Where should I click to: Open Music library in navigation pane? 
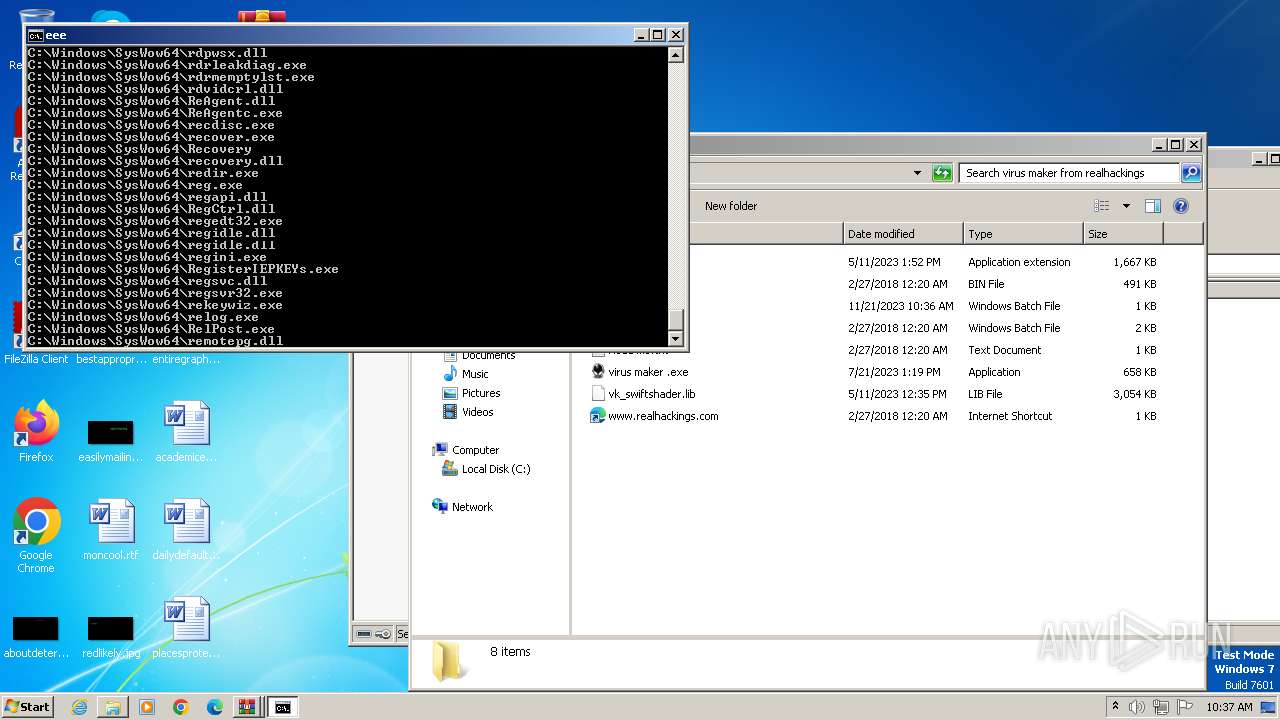(x=475, y=374)
